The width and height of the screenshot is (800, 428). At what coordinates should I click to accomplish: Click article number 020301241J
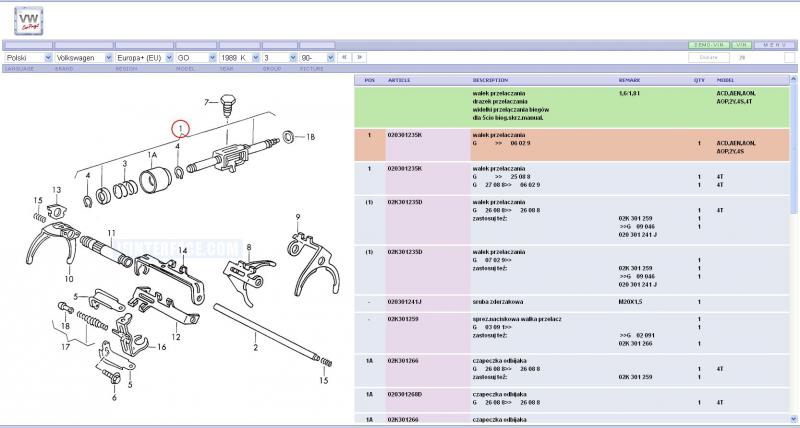[405, 302]
